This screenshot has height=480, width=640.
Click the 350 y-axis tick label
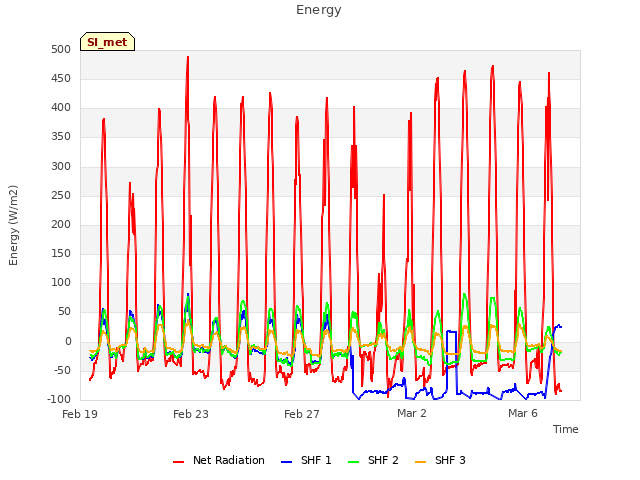61,137
